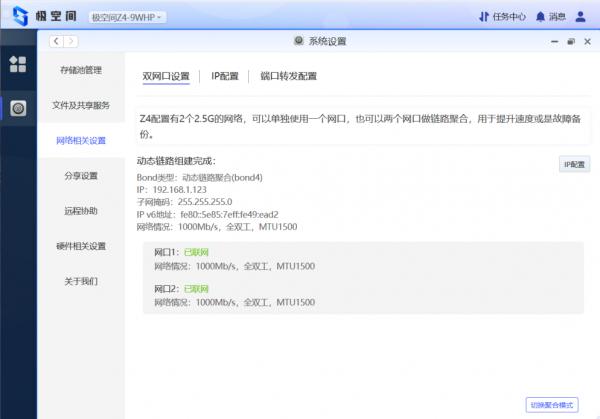
Task: Open 硬件相关设置 section
Action: (x=81, y=246)
